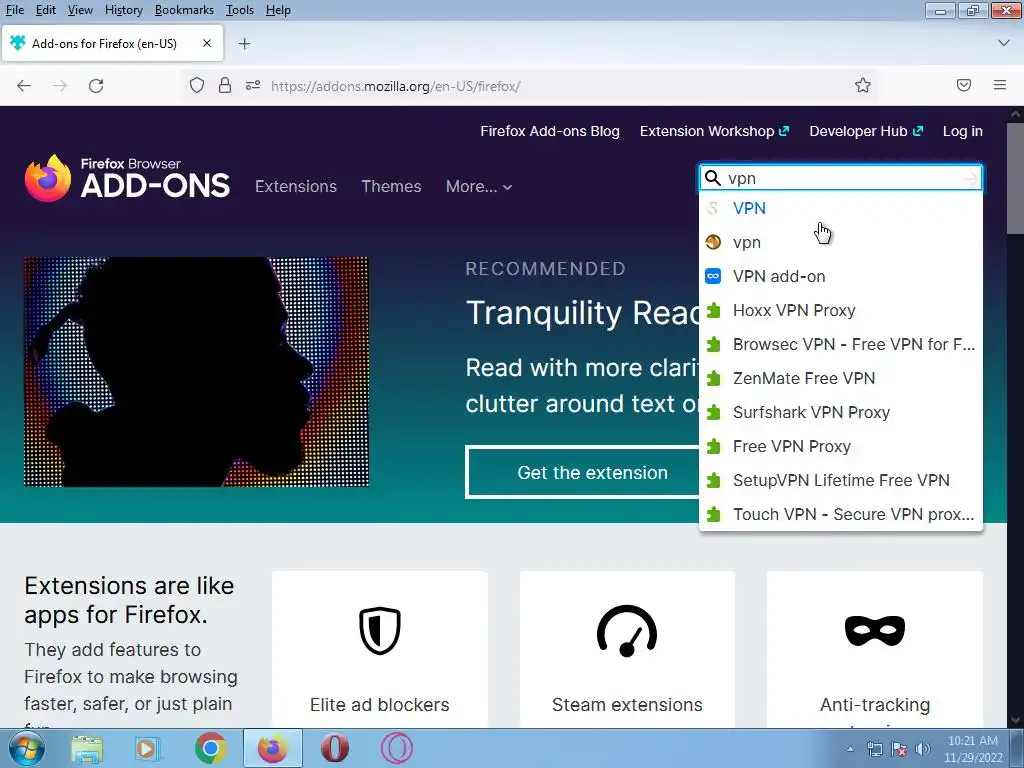
Task: Open the View menu
Action: 80,10
